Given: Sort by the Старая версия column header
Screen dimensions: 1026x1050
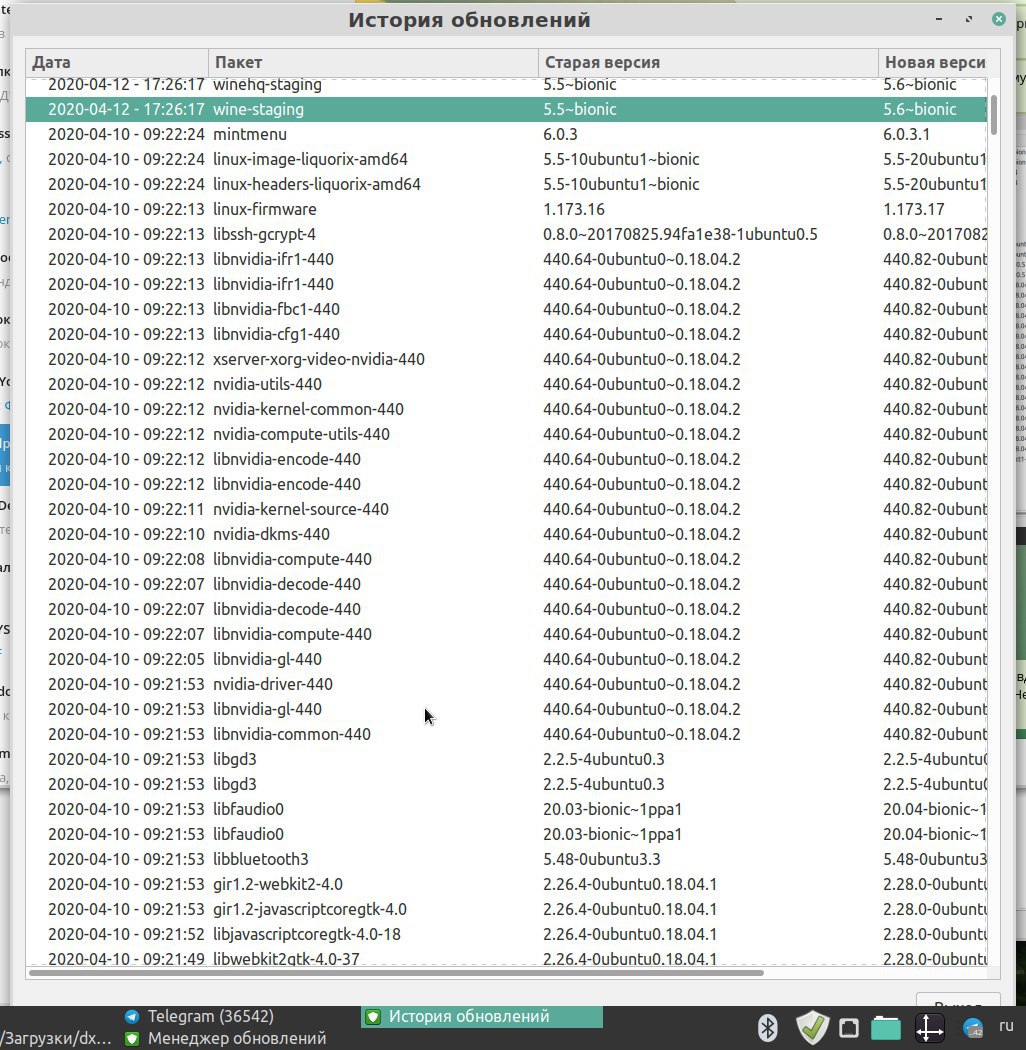Looking at the screenshot, I should (x=708, y=62).
